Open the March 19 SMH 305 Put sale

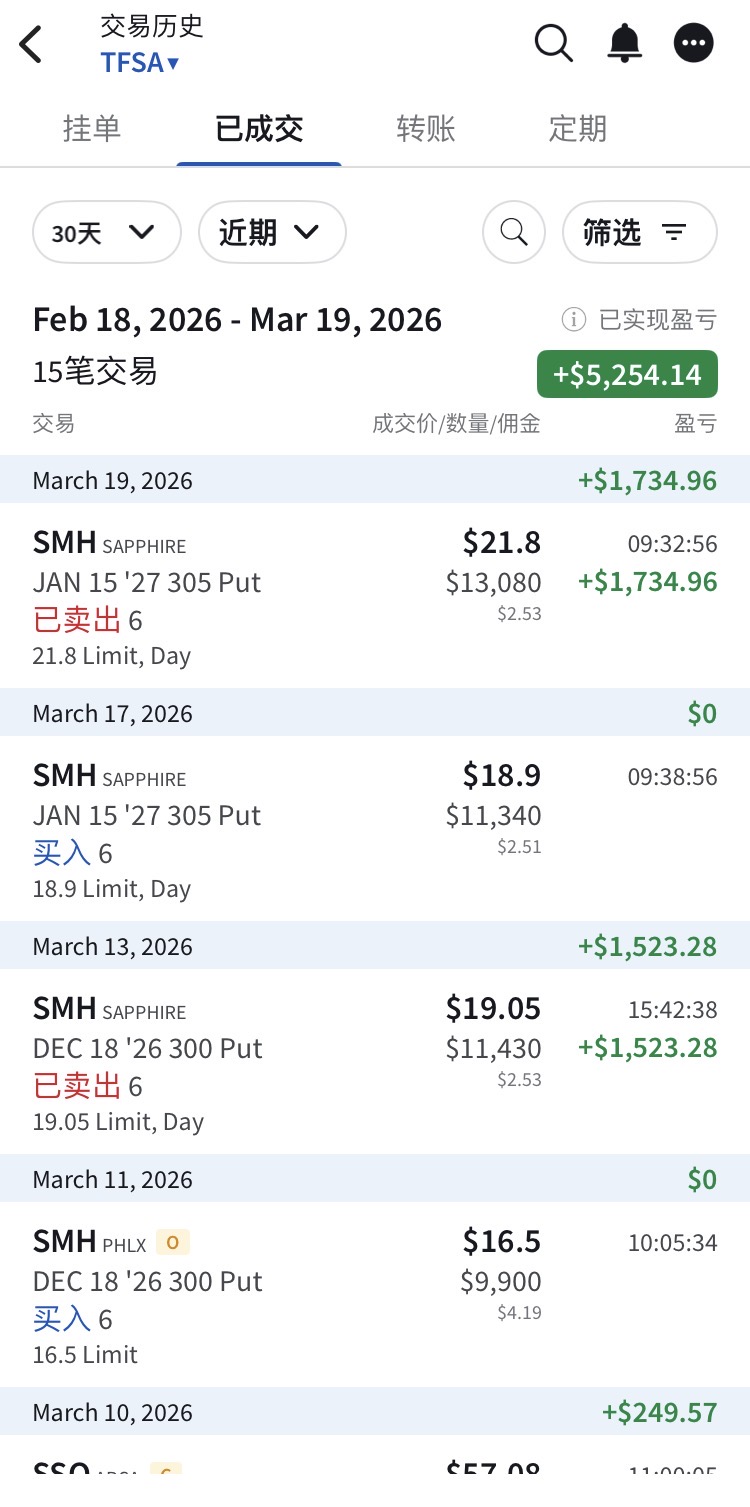(375, 596)
